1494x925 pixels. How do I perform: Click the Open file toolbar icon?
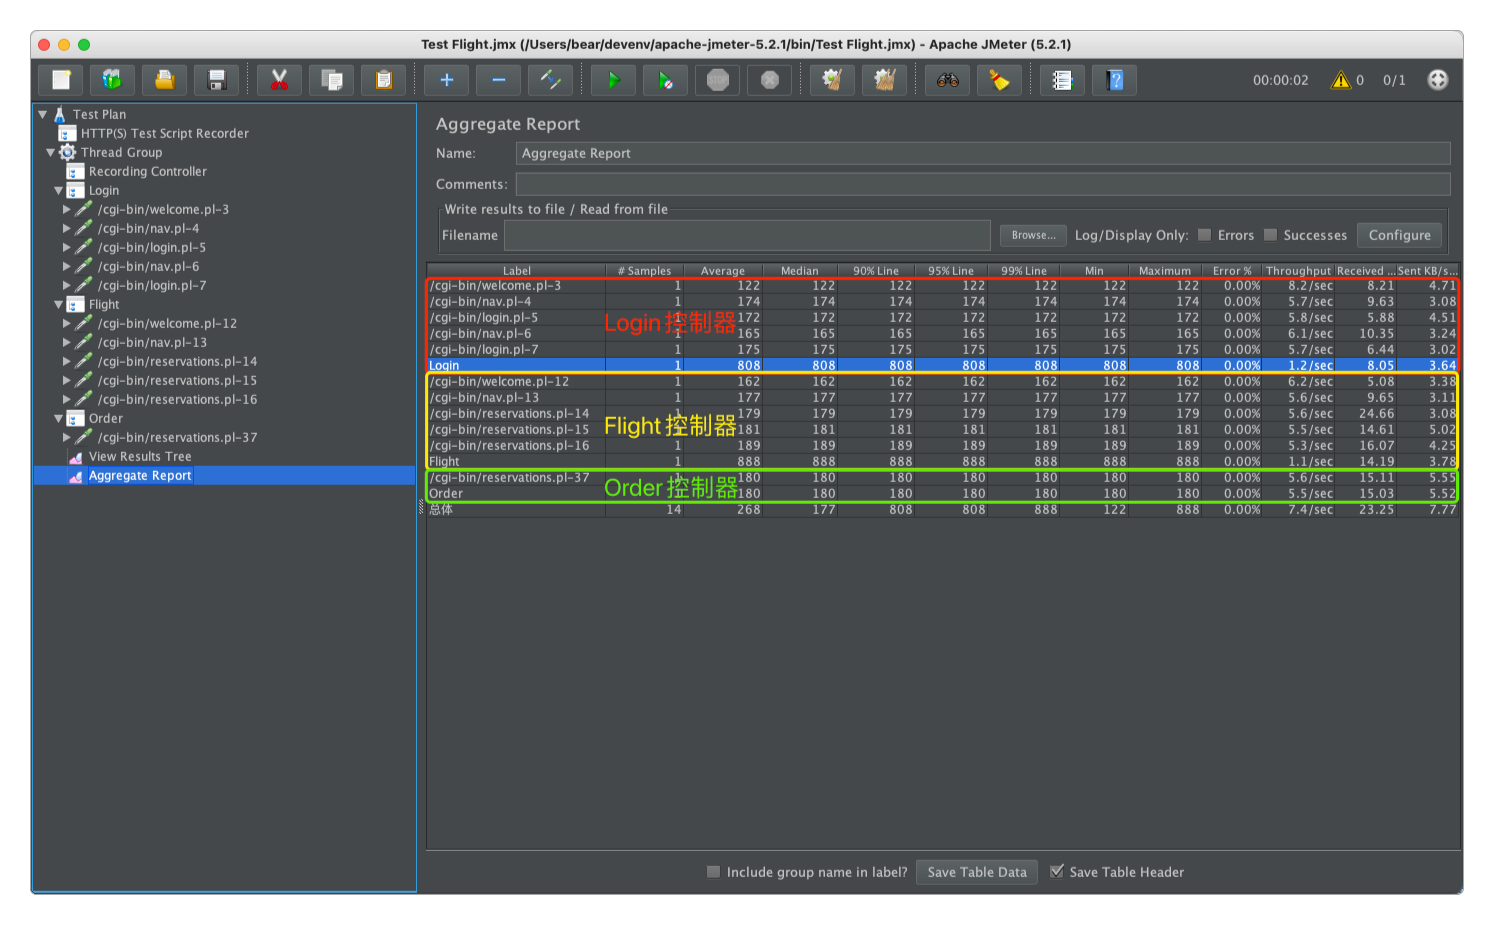pyautogui.click(x=164, y=80)
